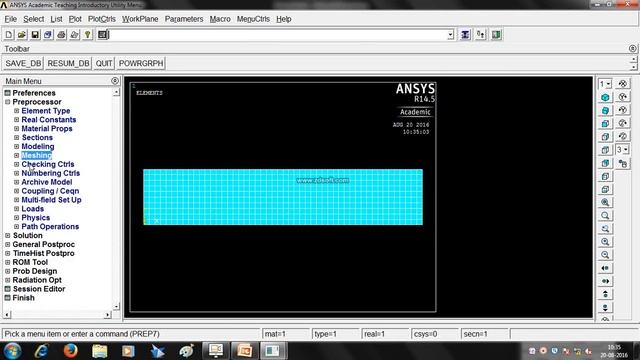640x360 pixels.
Task: Click the New Analysis toolbar icon
Action: pos(9,35)
